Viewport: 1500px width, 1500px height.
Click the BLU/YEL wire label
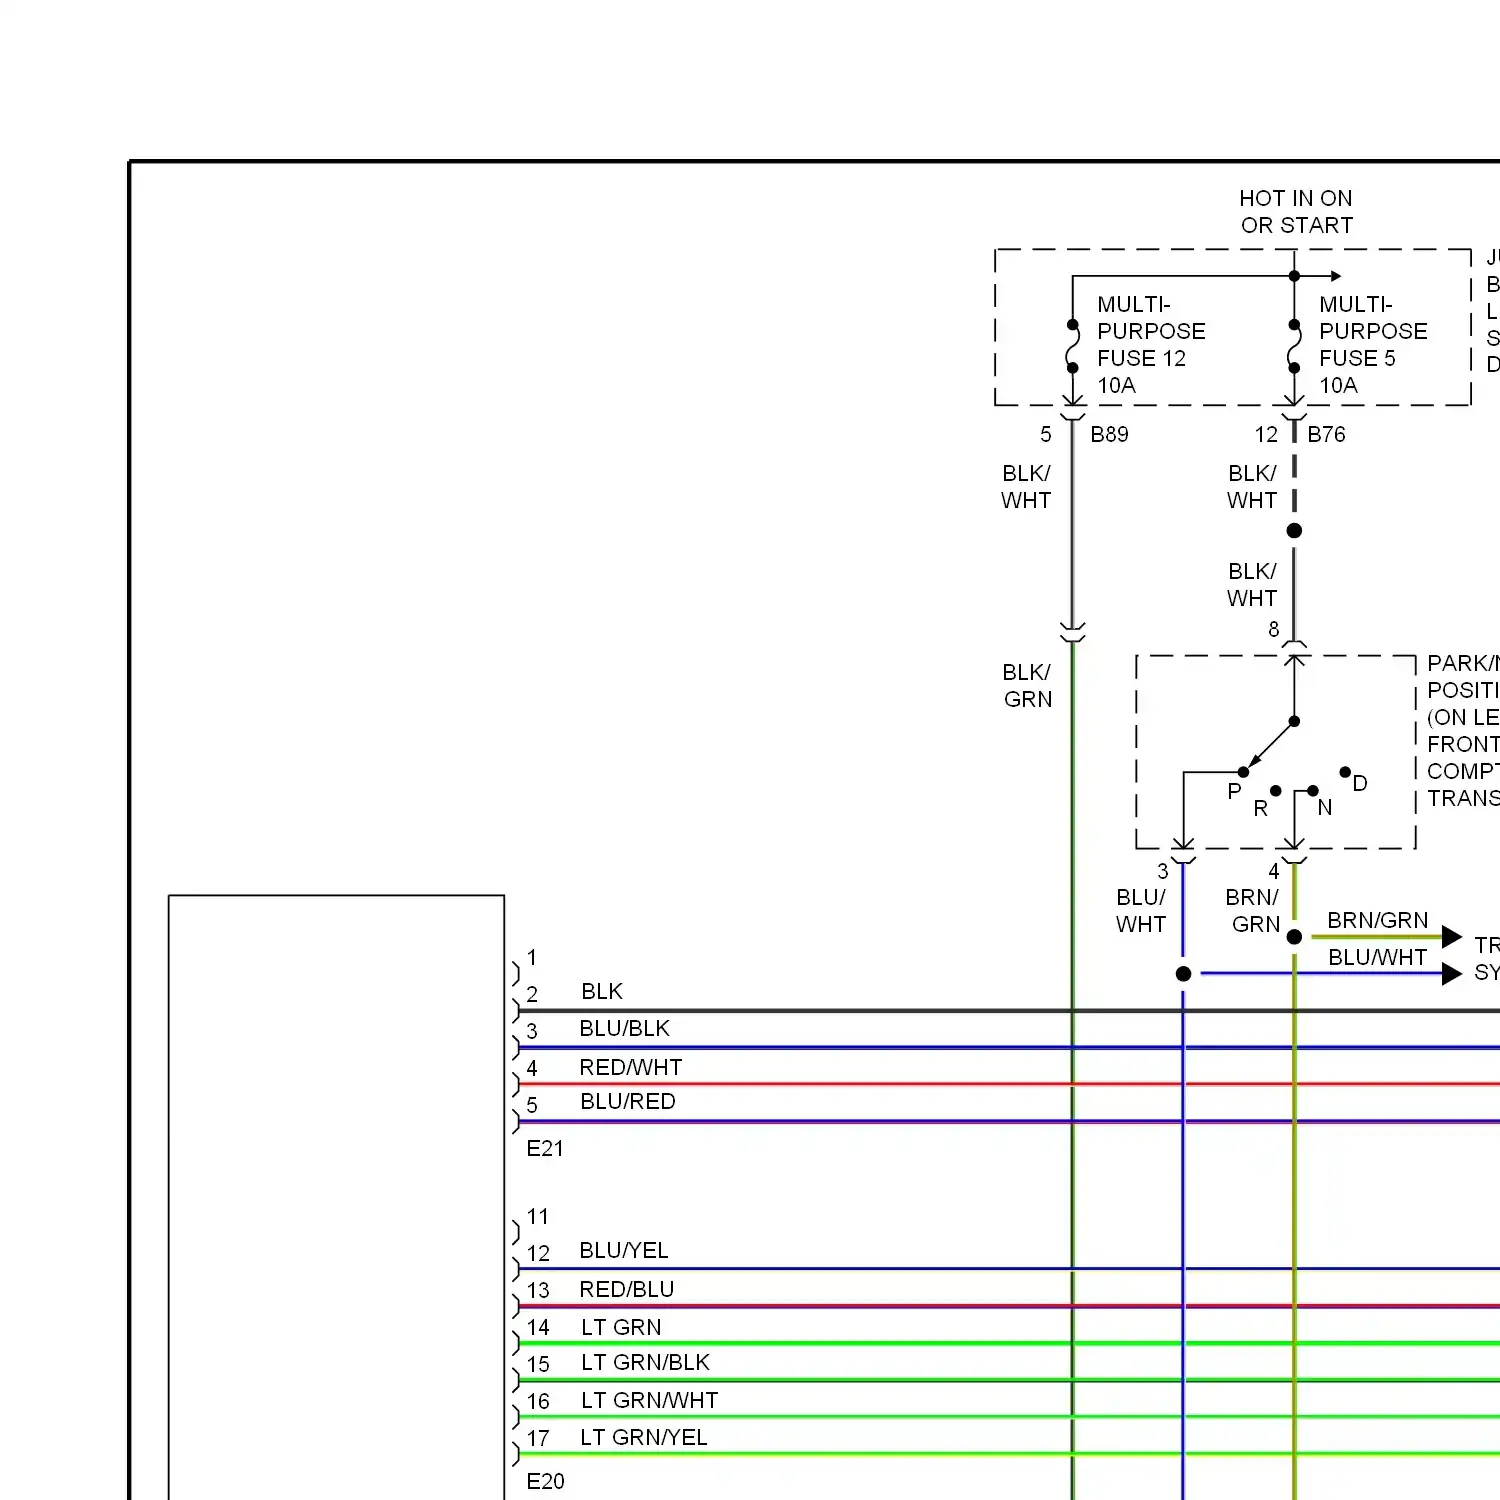[x=624, y=1250]
